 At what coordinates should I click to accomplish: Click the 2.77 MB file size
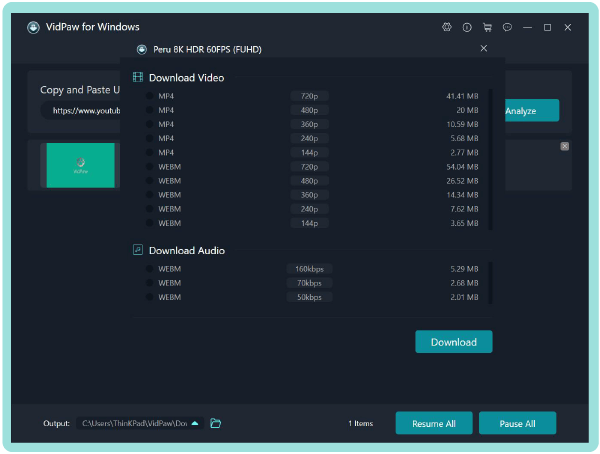click(464, 152)
